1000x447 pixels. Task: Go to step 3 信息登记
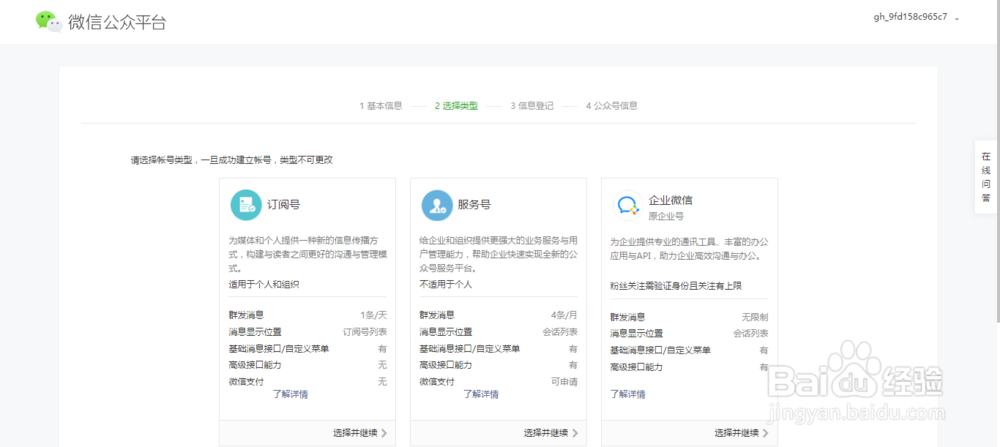[532, 106]
